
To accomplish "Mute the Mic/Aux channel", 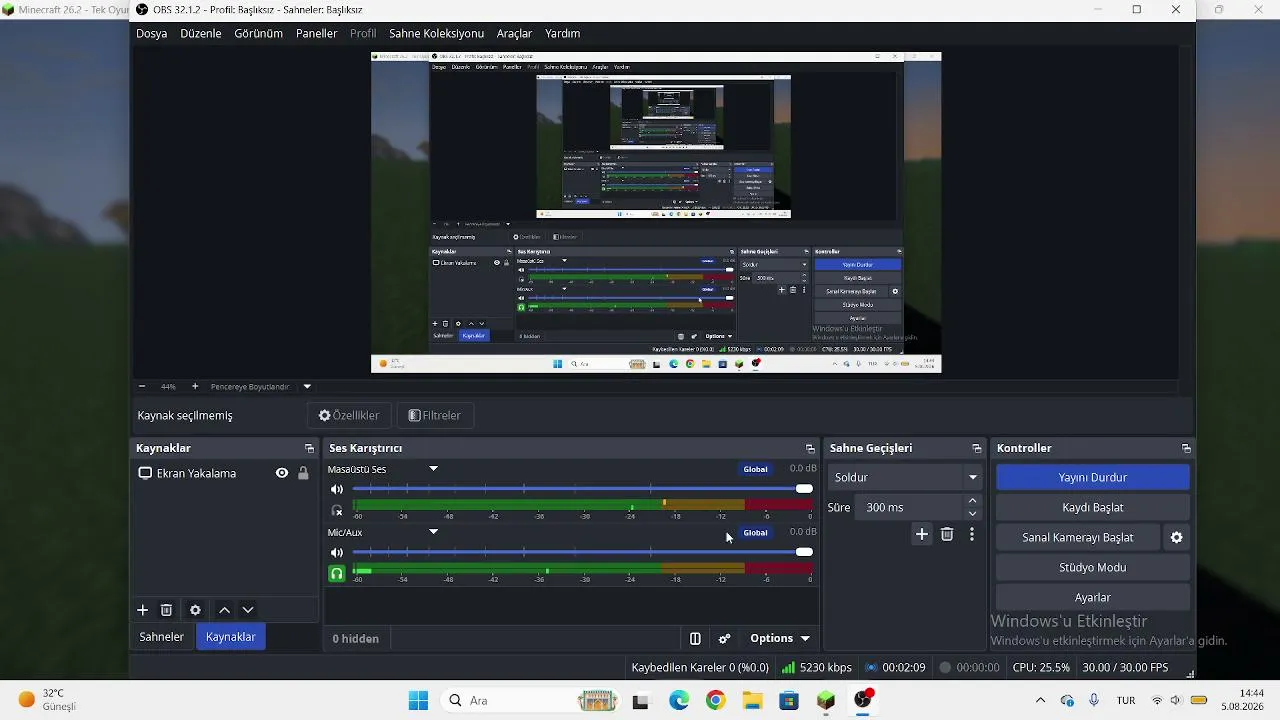I will [337, 552].
